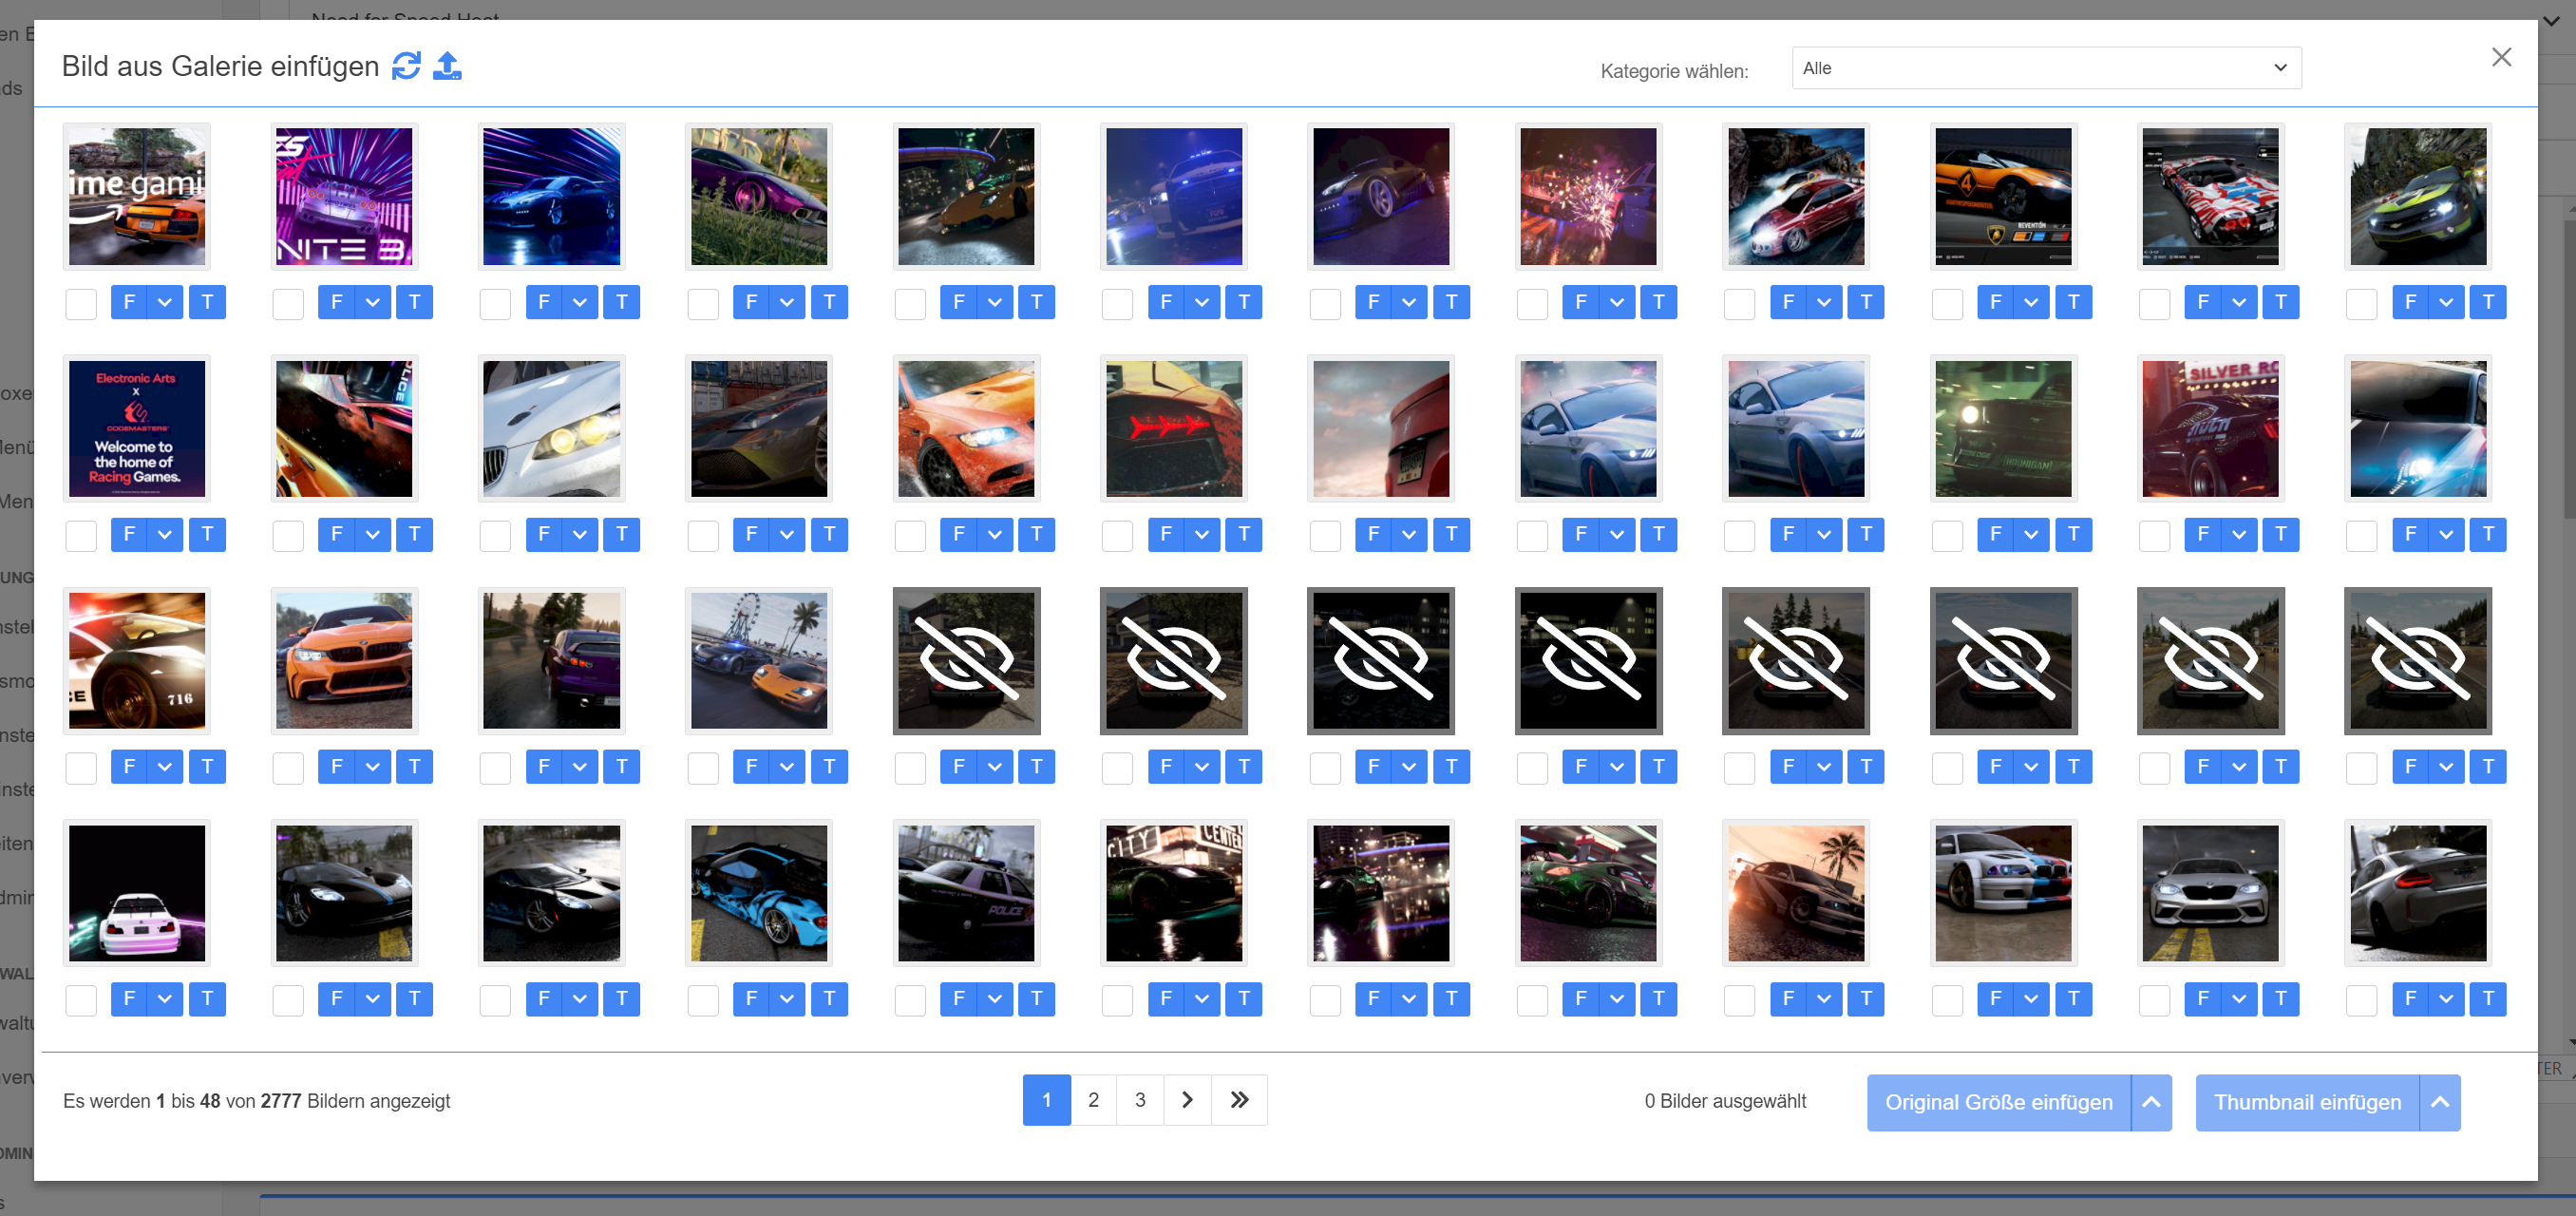
Task: Expand F dropdown arrow under 'ime gami' thumbnail
Action: coord(165,302)
